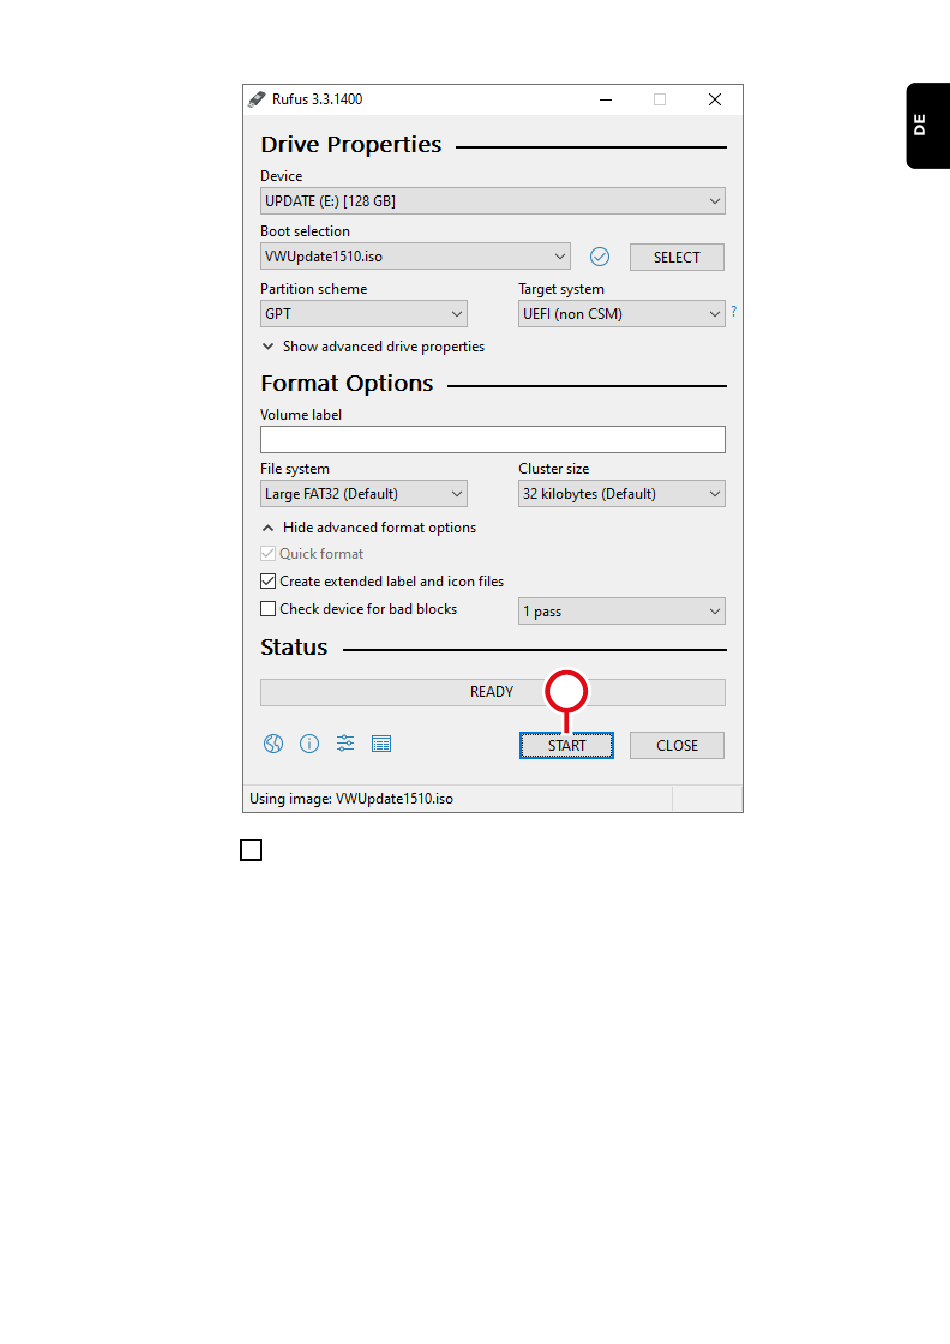Viewport: 950px width, 1344px height.
Task: Enable Check device for bad blocks
Action: coord(268,609)
